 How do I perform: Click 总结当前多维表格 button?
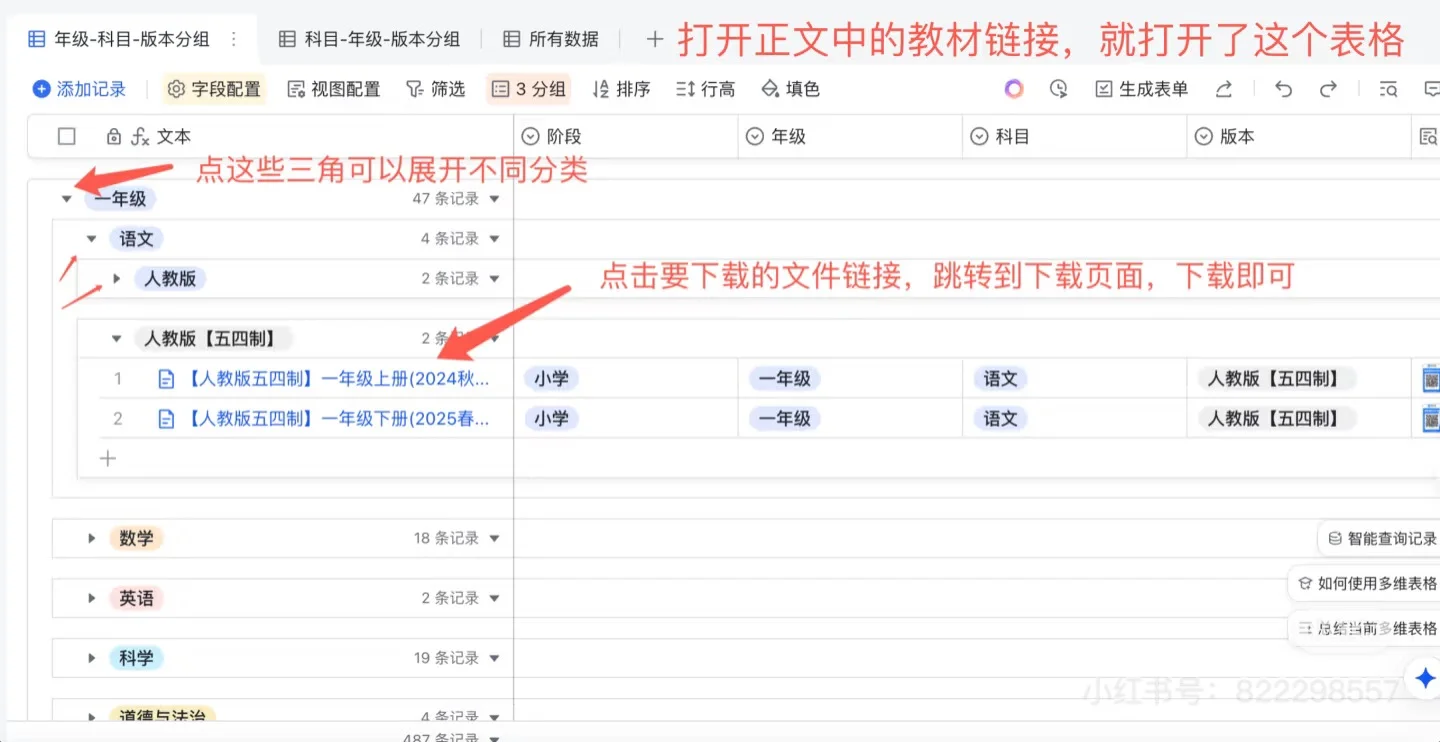1365,628
